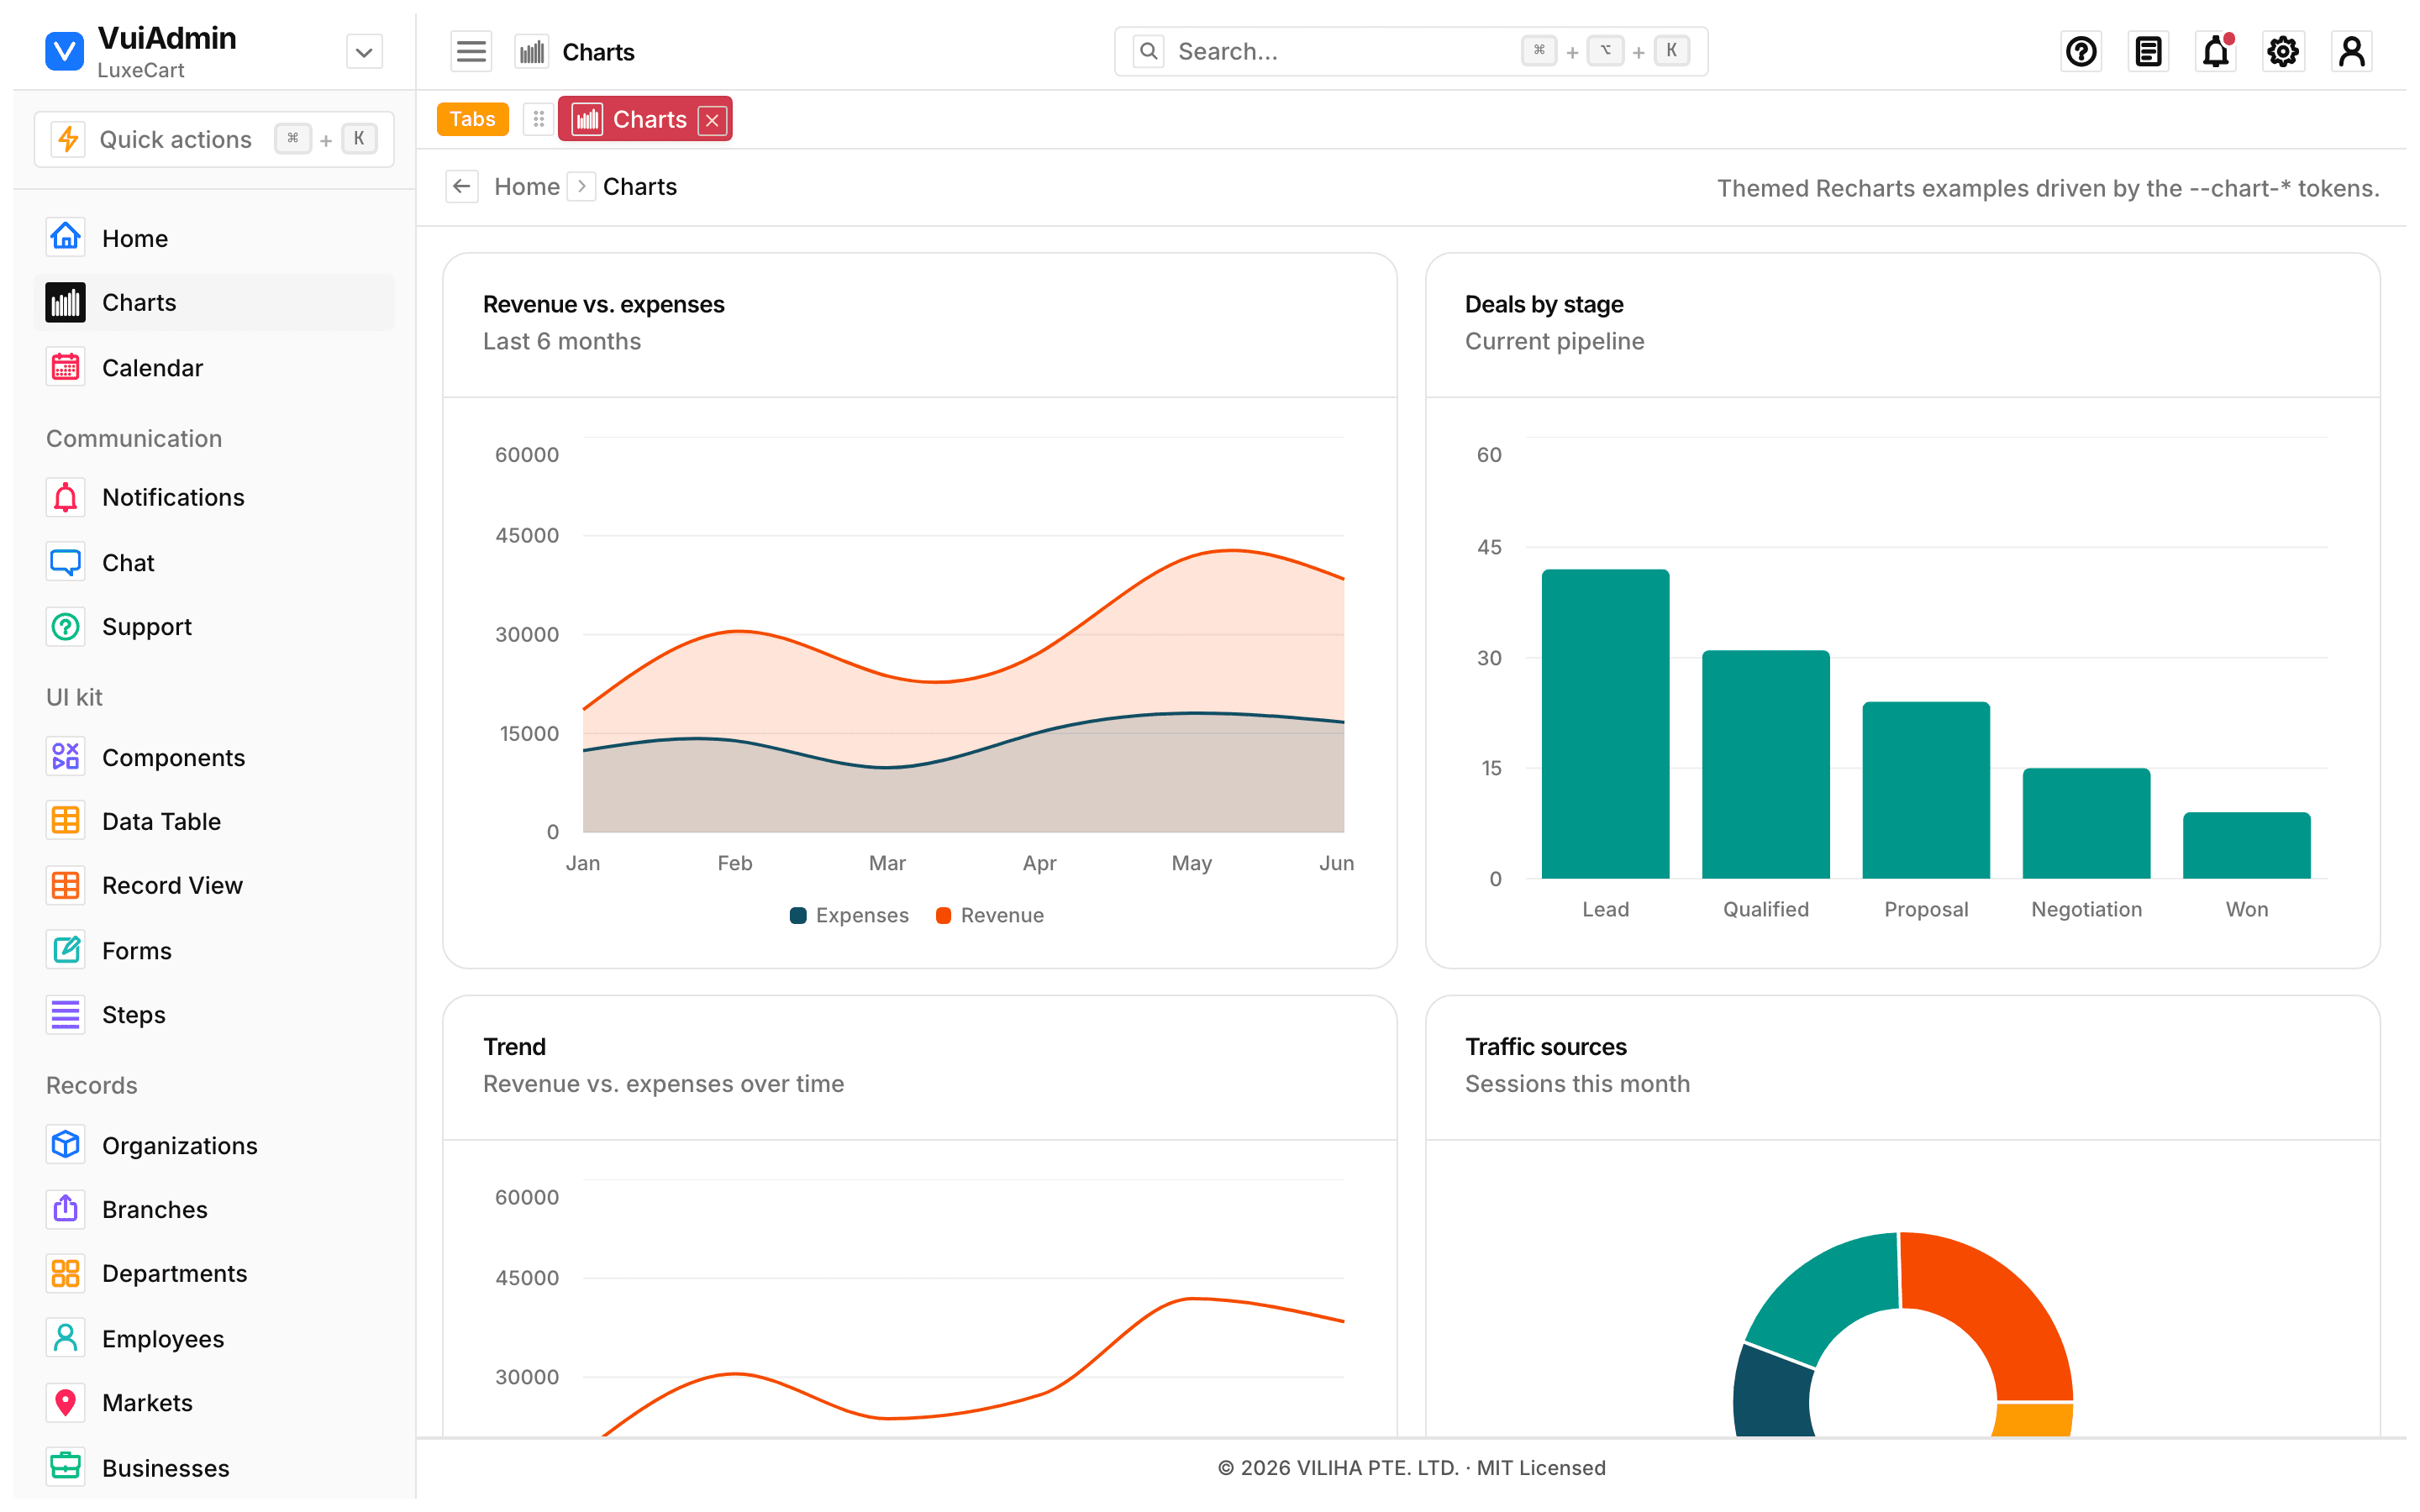Open the Charts sidebar item
This screenshot has height=1512, width=2420.
pos(214,302)
